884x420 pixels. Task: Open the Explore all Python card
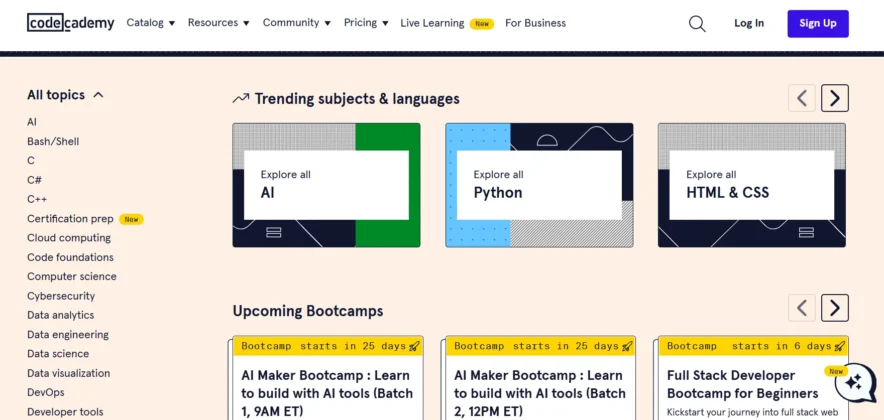539,185
